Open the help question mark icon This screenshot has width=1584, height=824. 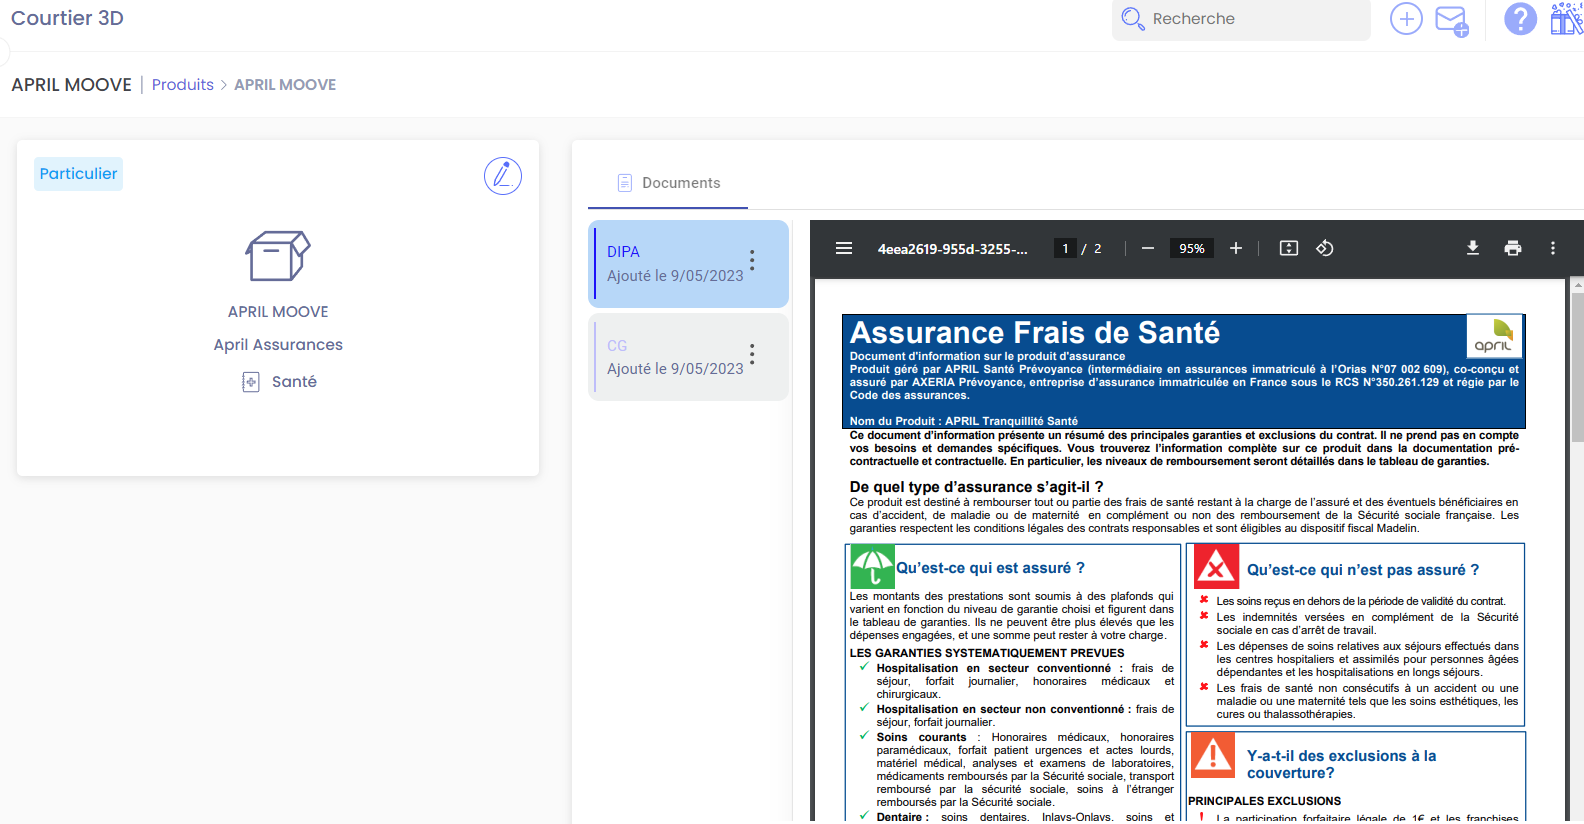click(x=1520, y=19)
